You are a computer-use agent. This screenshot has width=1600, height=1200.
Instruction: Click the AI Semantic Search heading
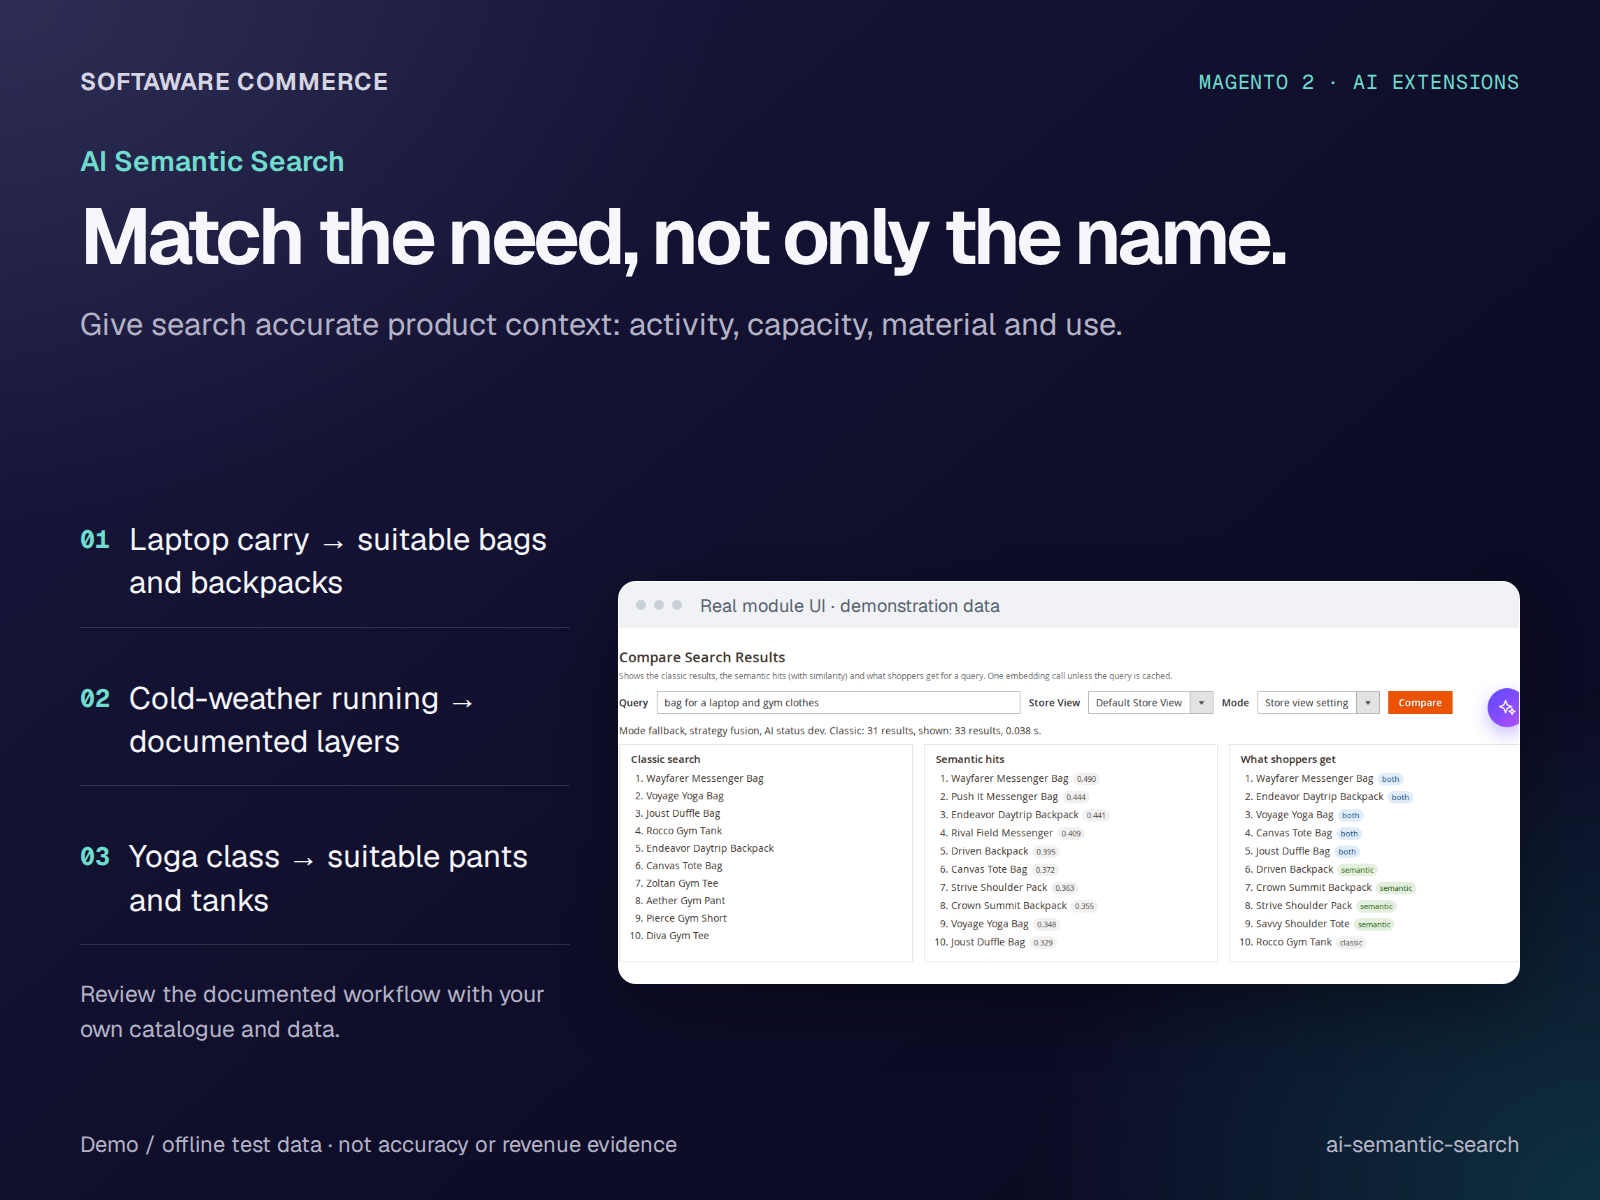[x=212, y=162]
